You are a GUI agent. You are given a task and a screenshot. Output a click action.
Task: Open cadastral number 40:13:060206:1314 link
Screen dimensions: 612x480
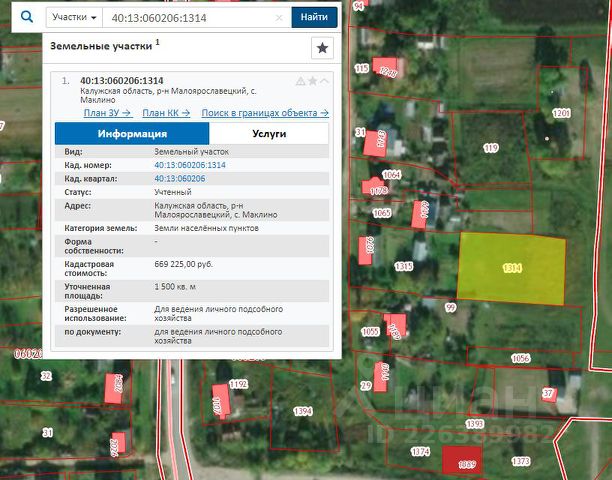(189, 164)
